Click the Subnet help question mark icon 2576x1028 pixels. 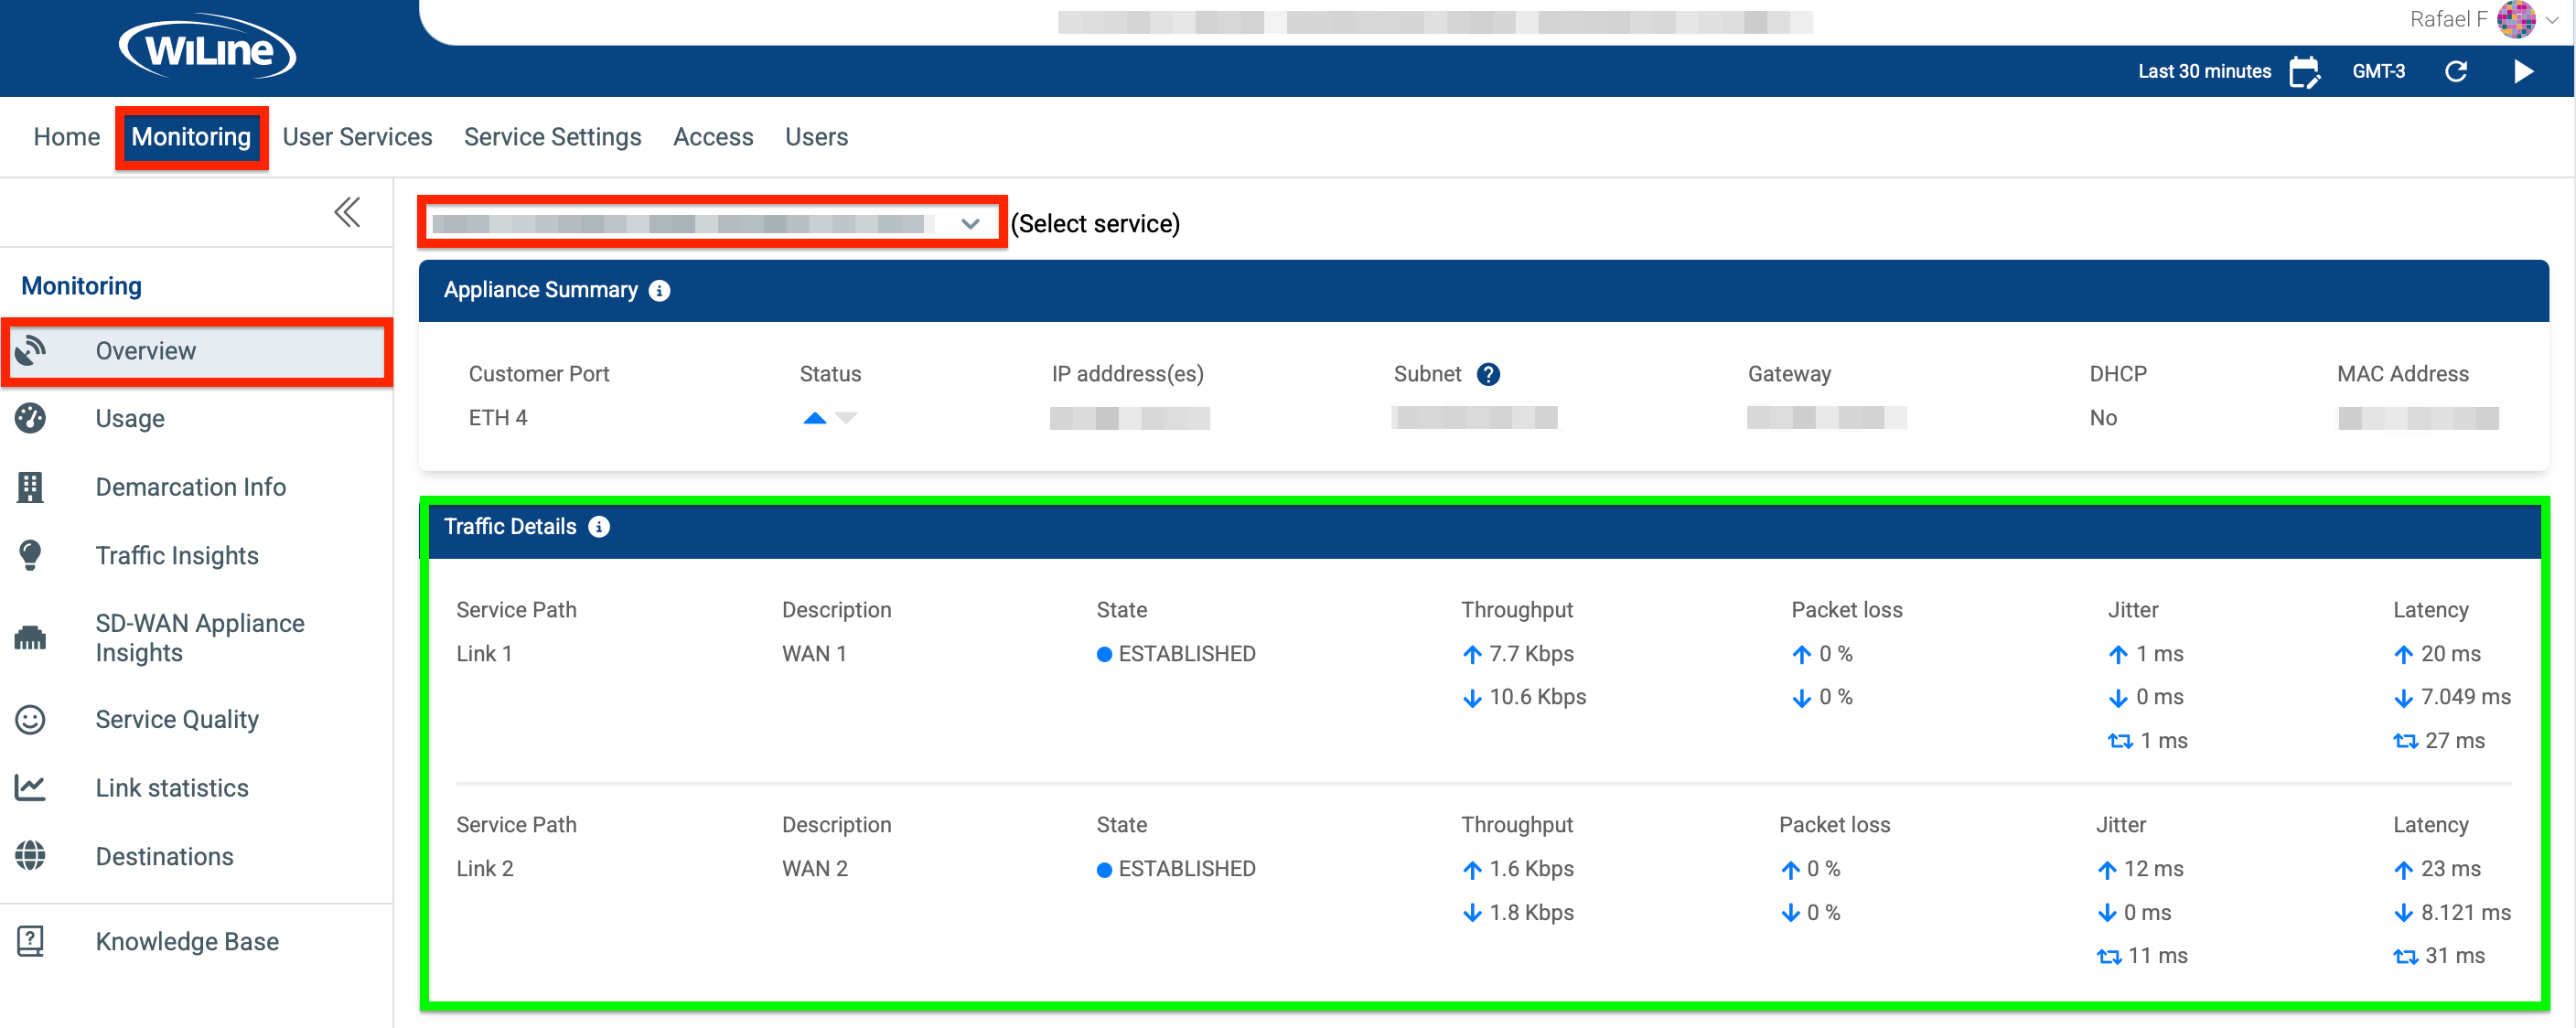(1488, 374)
